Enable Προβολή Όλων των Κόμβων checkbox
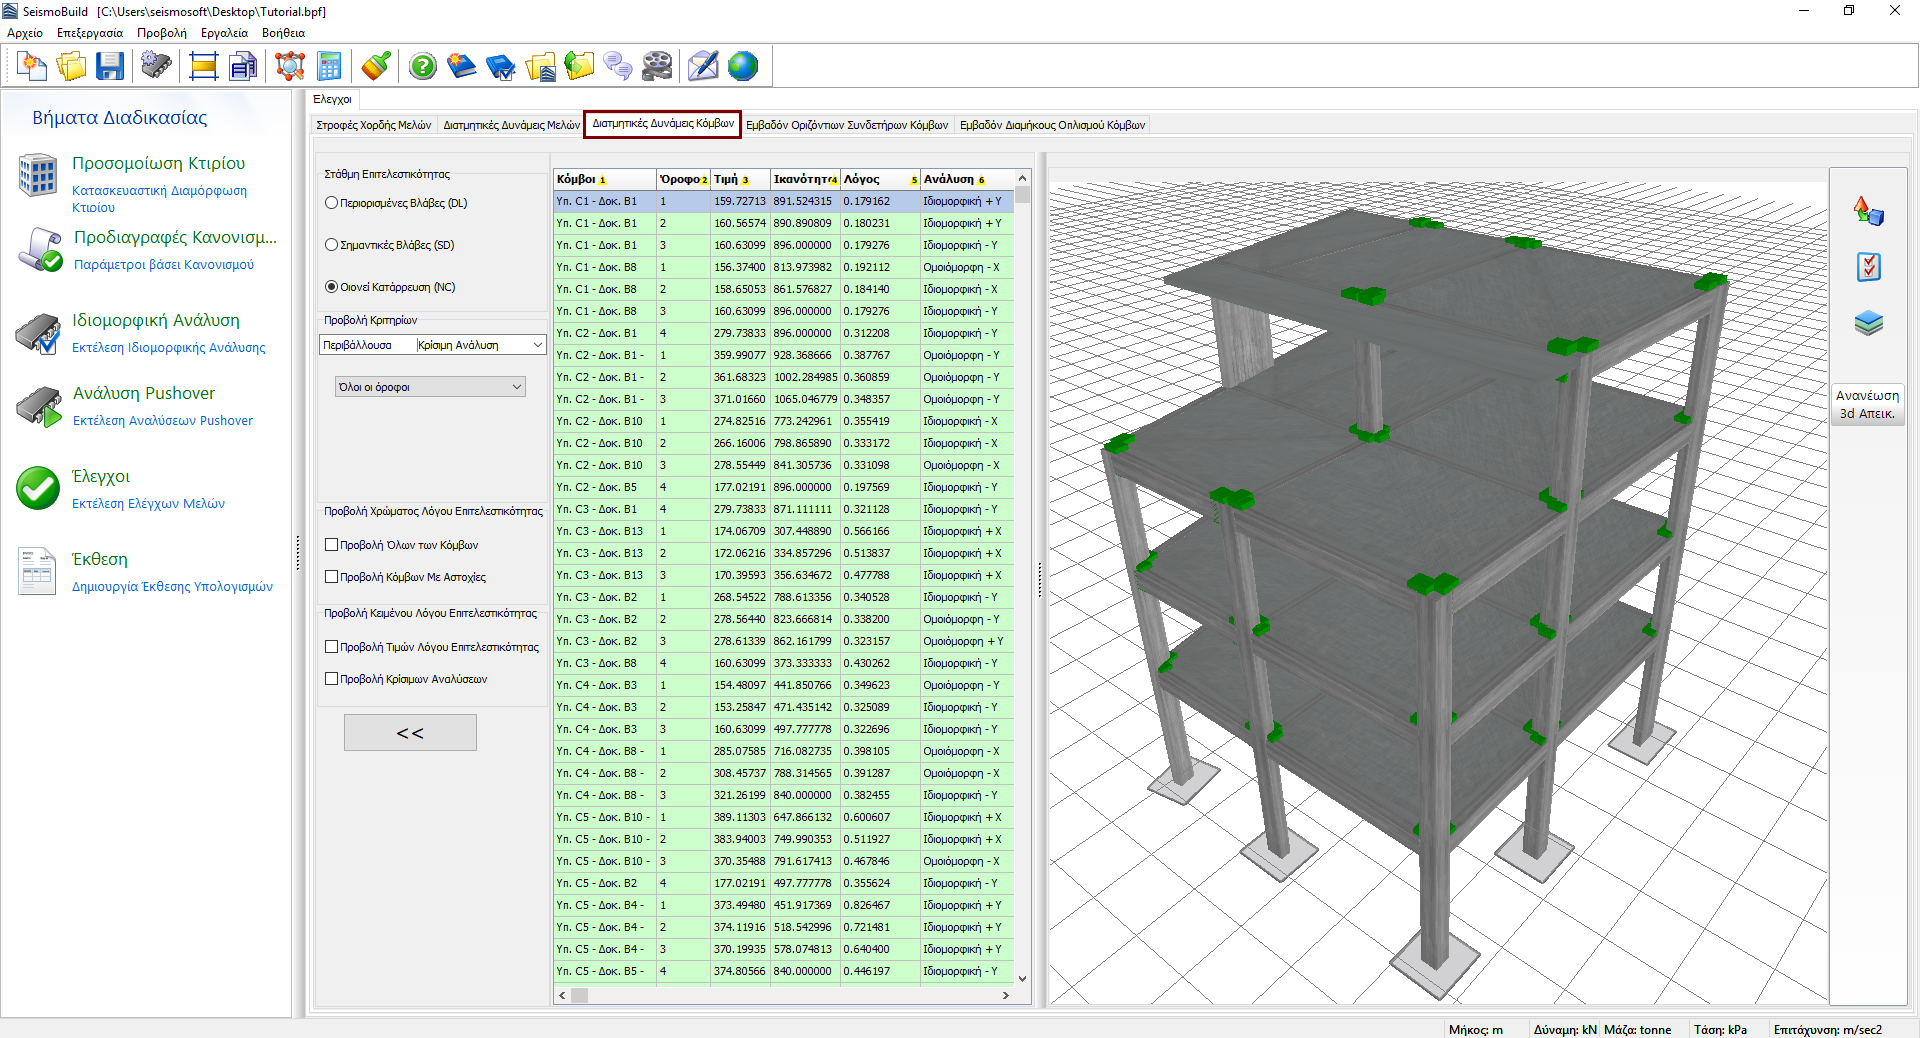The width and height of the screenshot is (1920, 1038). coord(332,545)
